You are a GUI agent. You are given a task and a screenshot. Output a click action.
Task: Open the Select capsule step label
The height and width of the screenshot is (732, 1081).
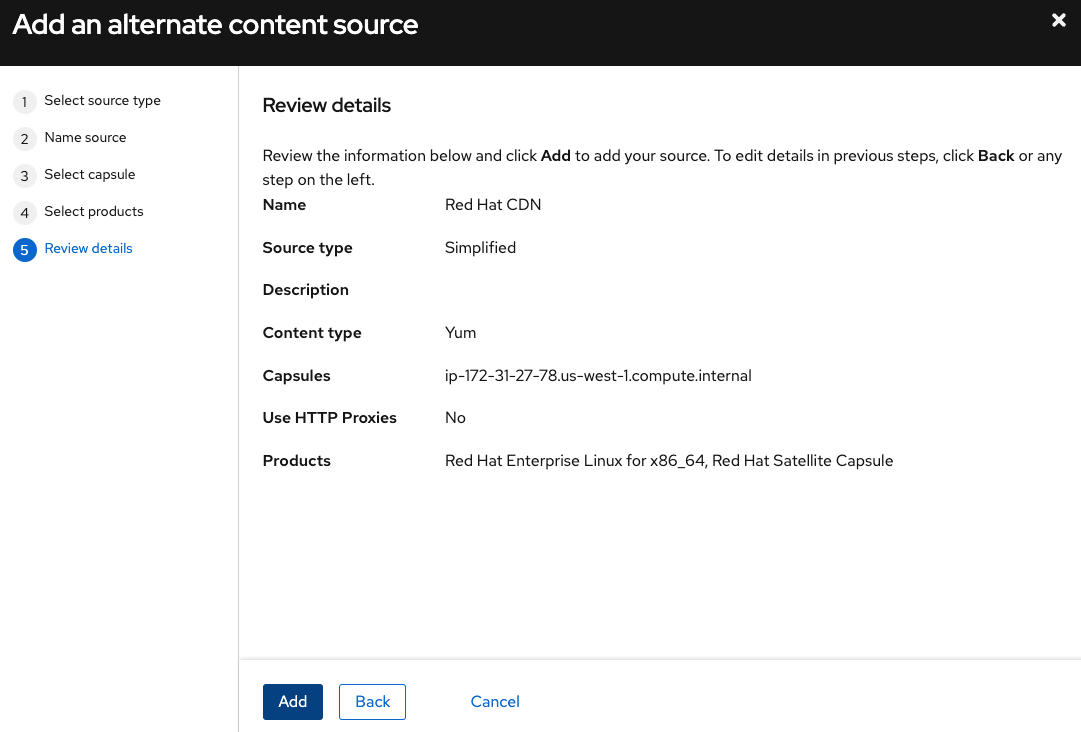[89, 175]
